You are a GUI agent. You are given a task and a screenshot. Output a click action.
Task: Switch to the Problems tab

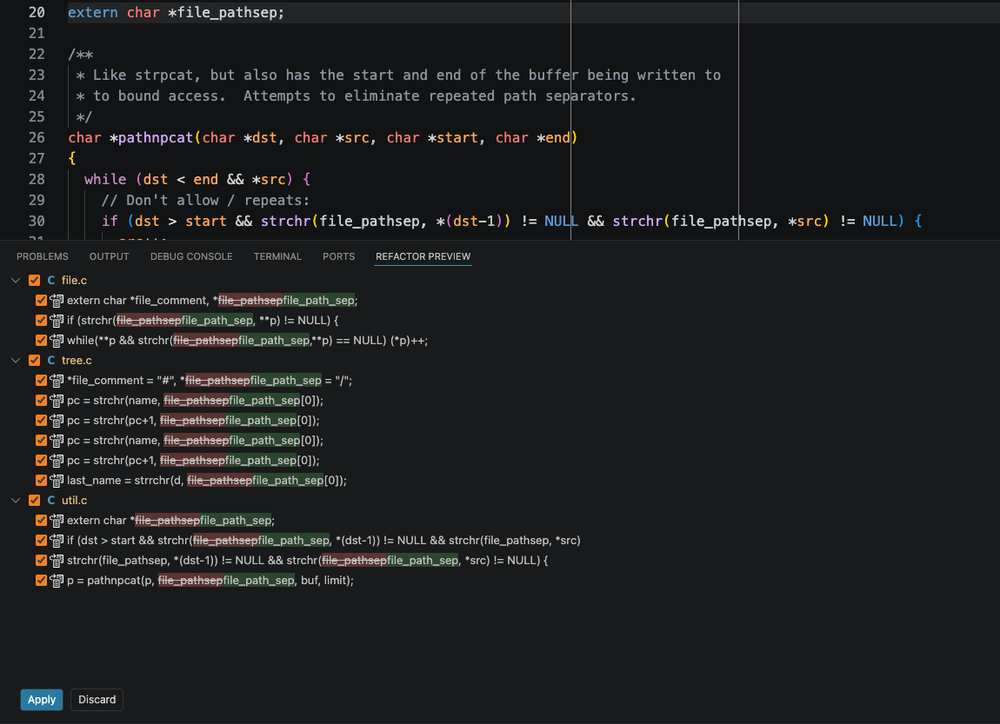click(x=42, y=256)
